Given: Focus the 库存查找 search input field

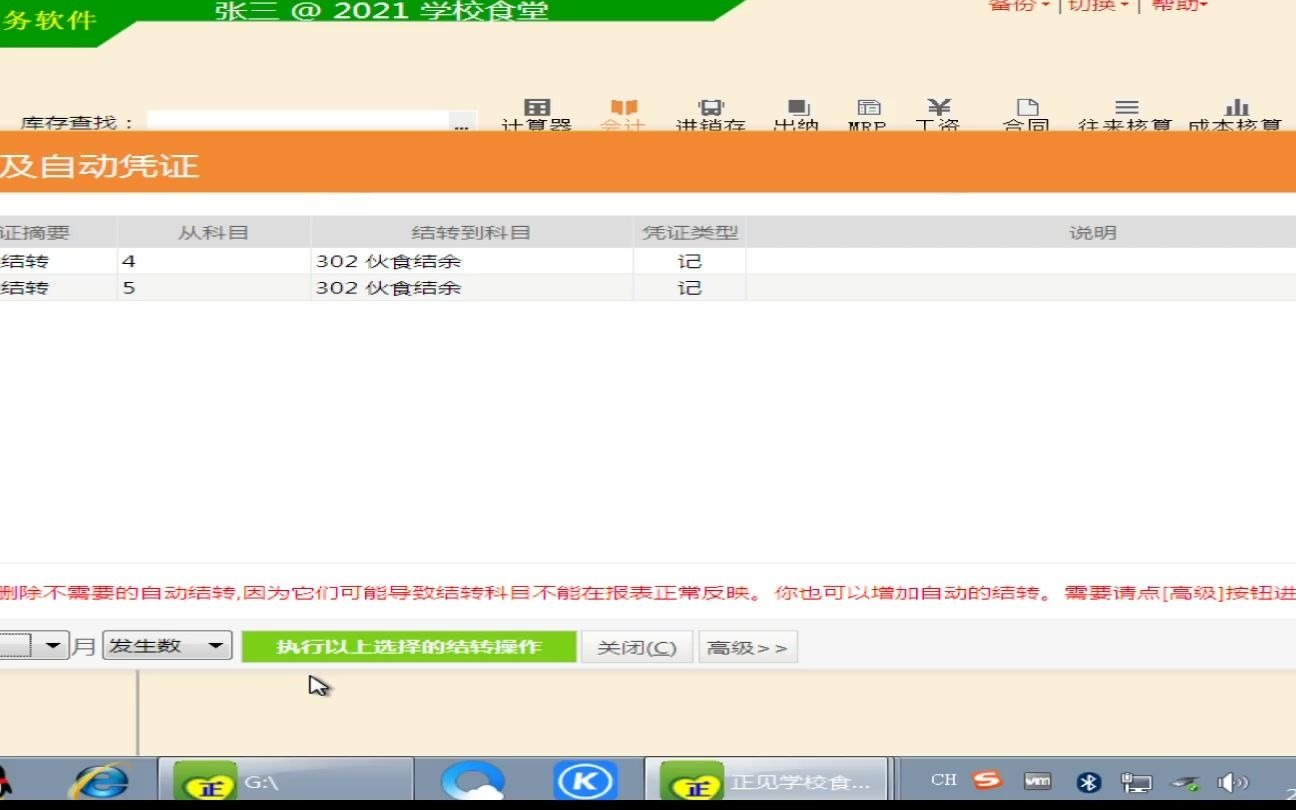Looking at the screenshot, I should 298,123.
